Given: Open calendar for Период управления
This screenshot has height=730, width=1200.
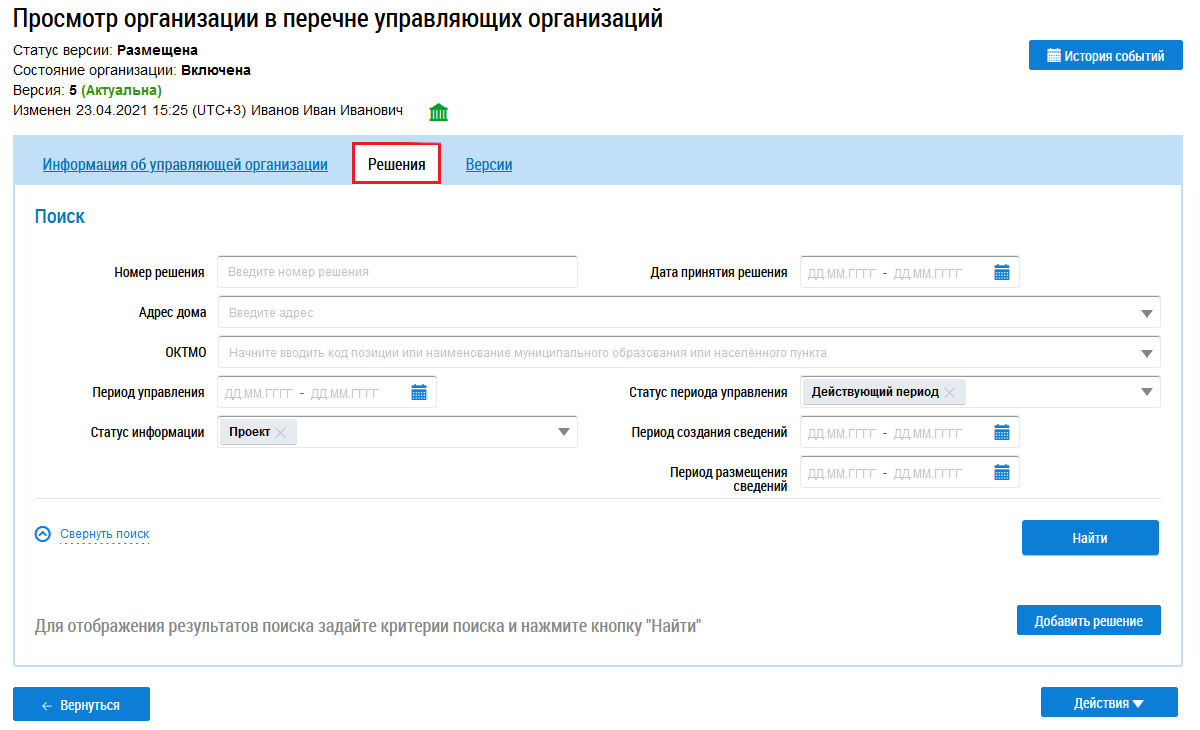Looking at the screenshot, I should click(x=419, y=393).
